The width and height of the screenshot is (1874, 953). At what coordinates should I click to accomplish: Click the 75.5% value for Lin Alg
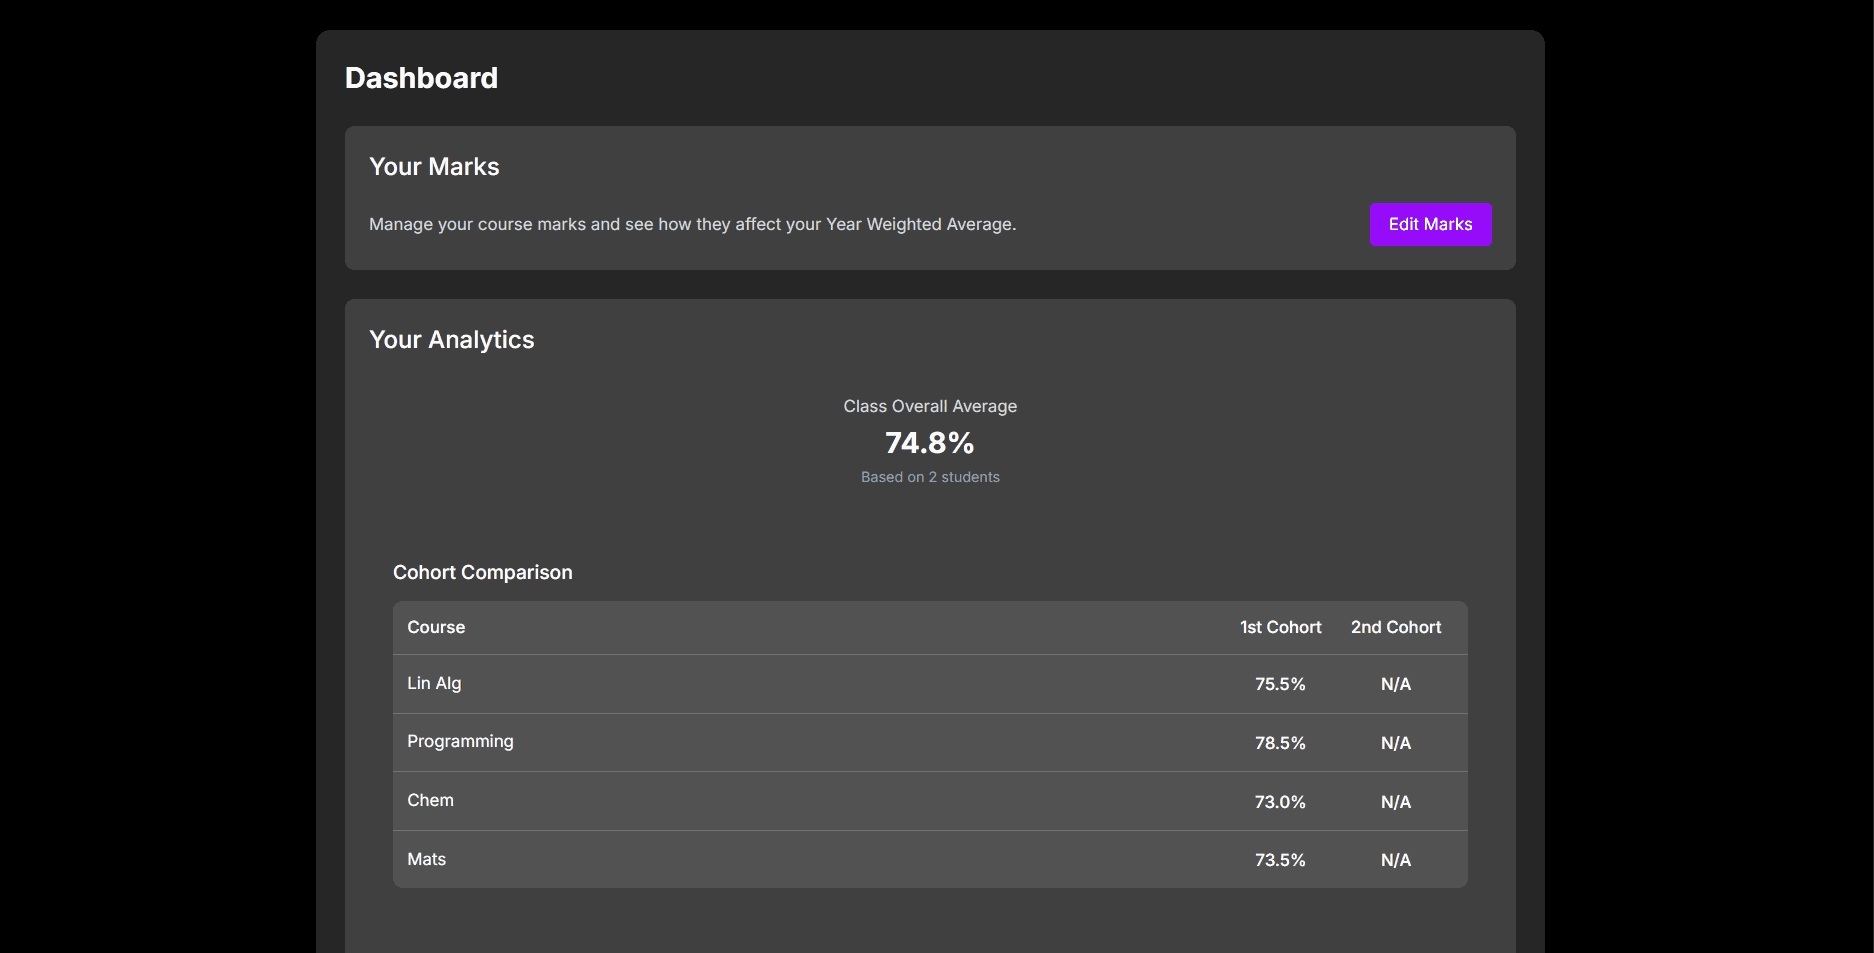[1280, 684]
